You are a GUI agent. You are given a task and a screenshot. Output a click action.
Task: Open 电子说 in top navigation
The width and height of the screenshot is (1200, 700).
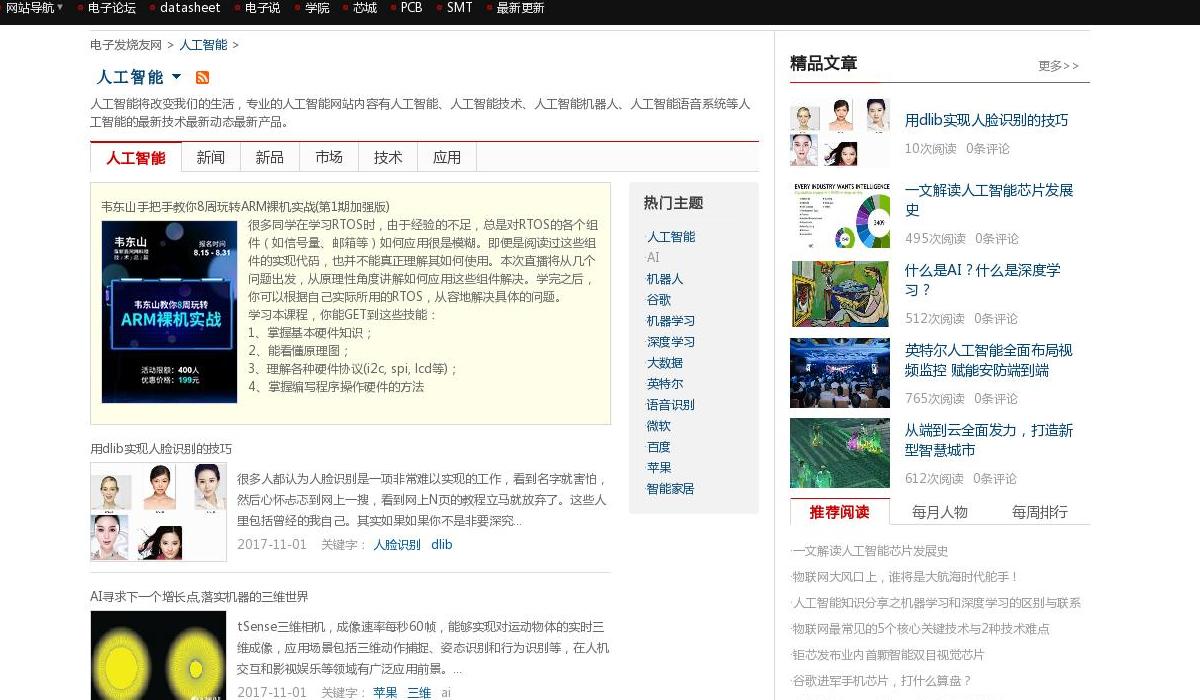262,7
